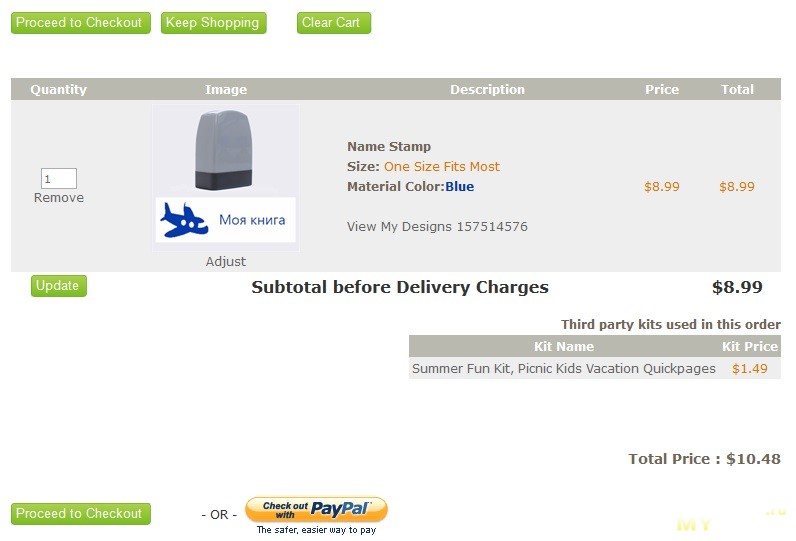Click the blue airplane design preview
The image size is (796, 541).
point(225,220)
